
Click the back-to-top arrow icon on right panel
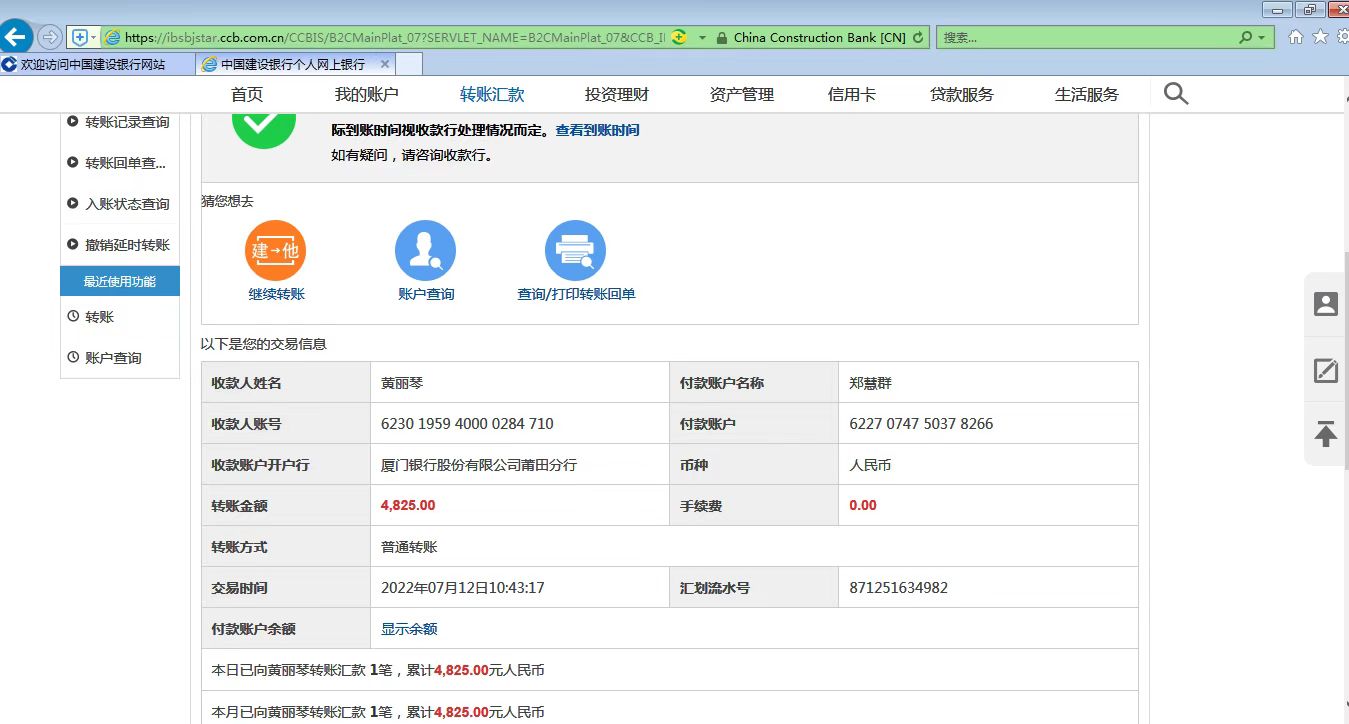[1326, 434]
